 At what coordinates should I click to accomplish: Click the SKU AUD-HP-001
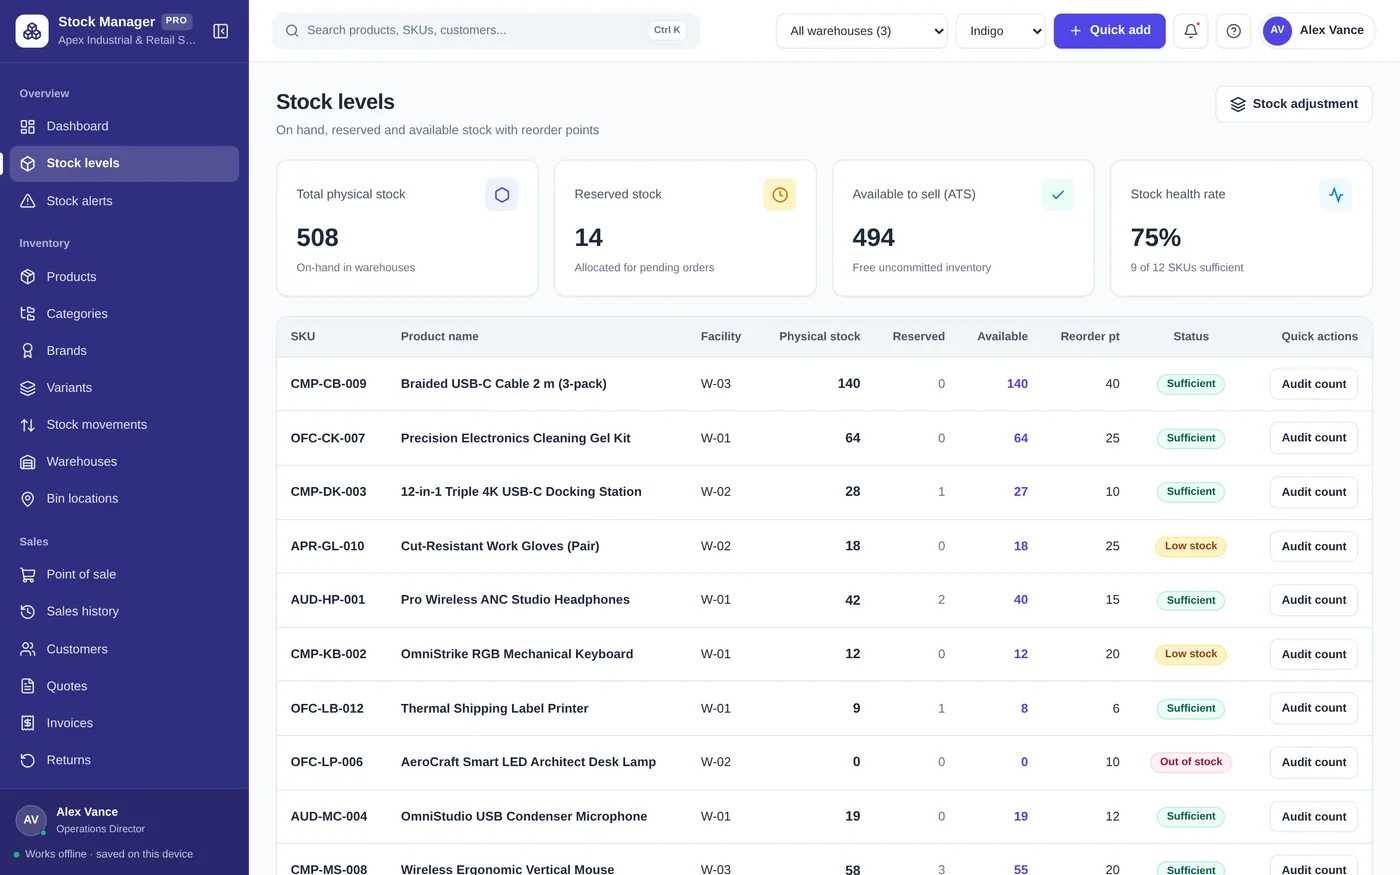[x=328, y=600]
